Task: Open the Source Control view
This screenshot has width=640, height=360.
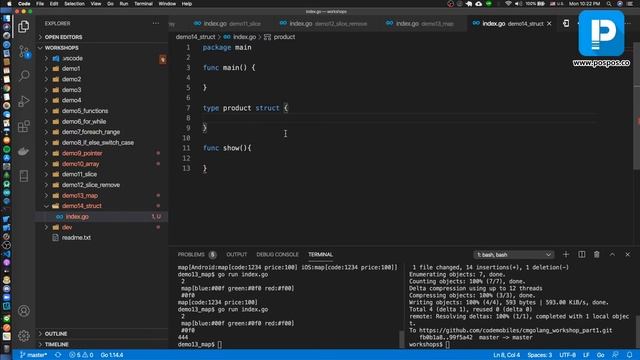Action: [24, 51]
